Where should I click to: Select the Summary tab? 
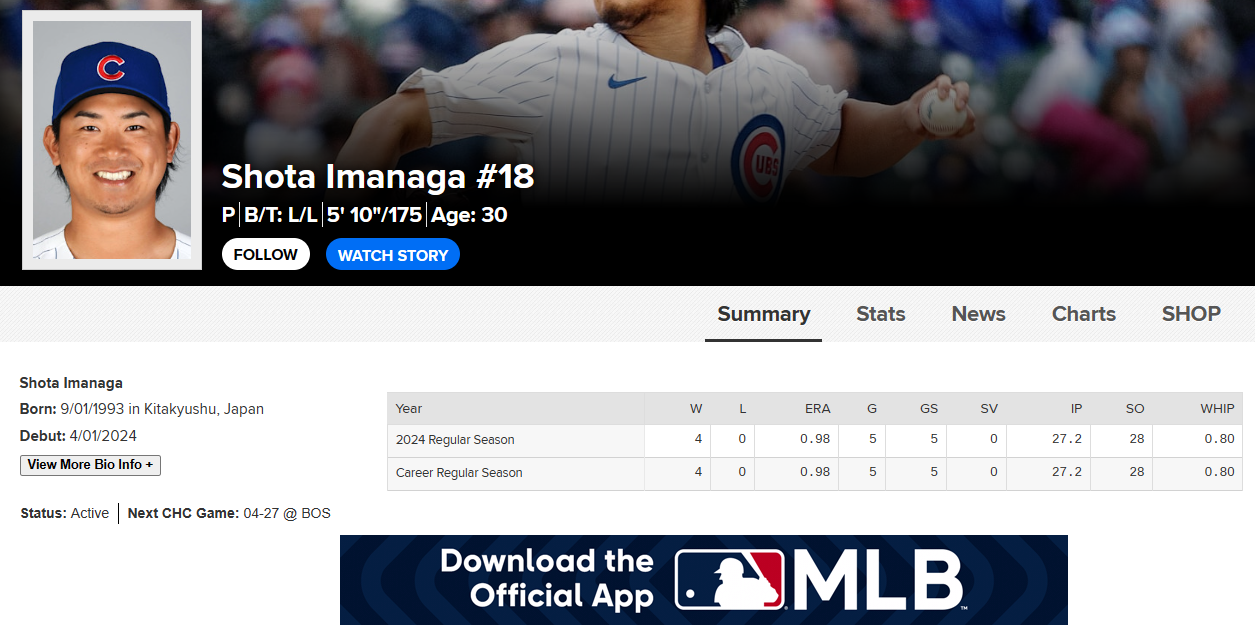coord(763,314)
